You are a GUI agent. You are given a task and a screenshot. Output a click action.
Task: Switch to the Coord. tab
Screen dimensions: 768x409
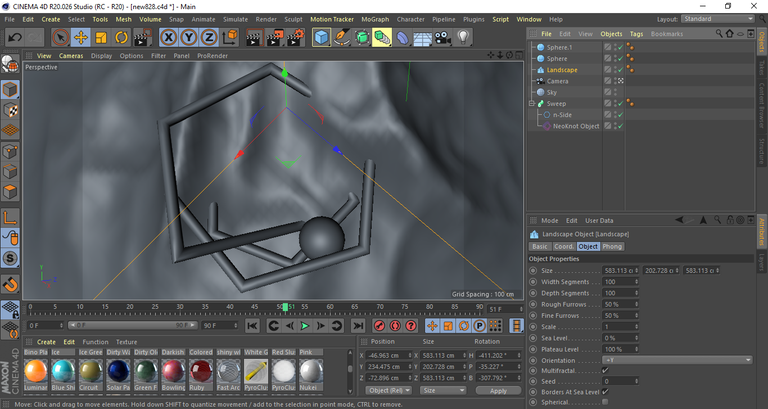[x=563, y=246]
